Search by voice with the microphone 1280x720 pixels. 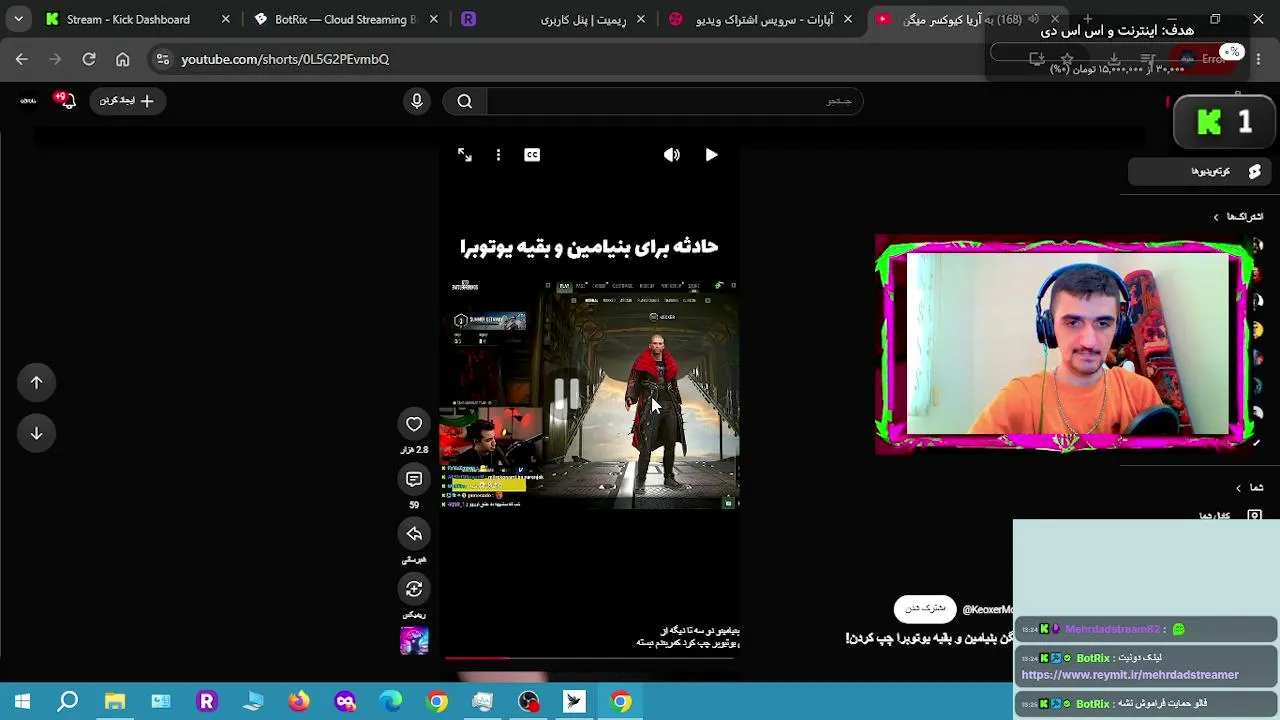(417, 101)
